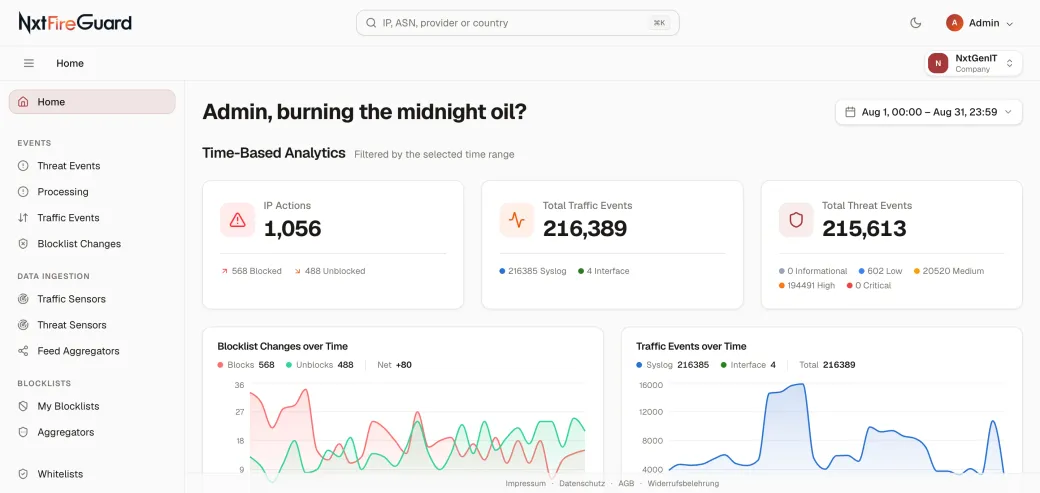
Task: Click the 0 Informational severity stat
Action: [813, 271]
